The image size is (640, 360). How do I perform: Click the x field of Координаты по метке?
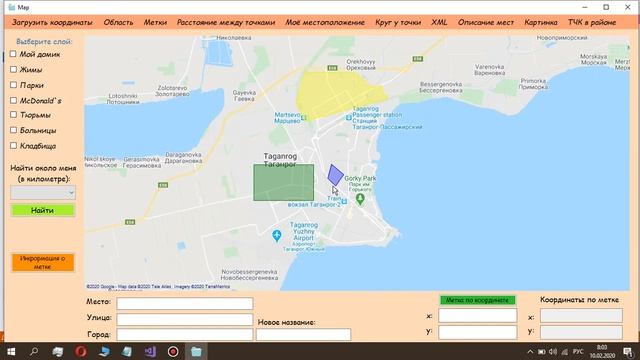click(x=581, y=316)
